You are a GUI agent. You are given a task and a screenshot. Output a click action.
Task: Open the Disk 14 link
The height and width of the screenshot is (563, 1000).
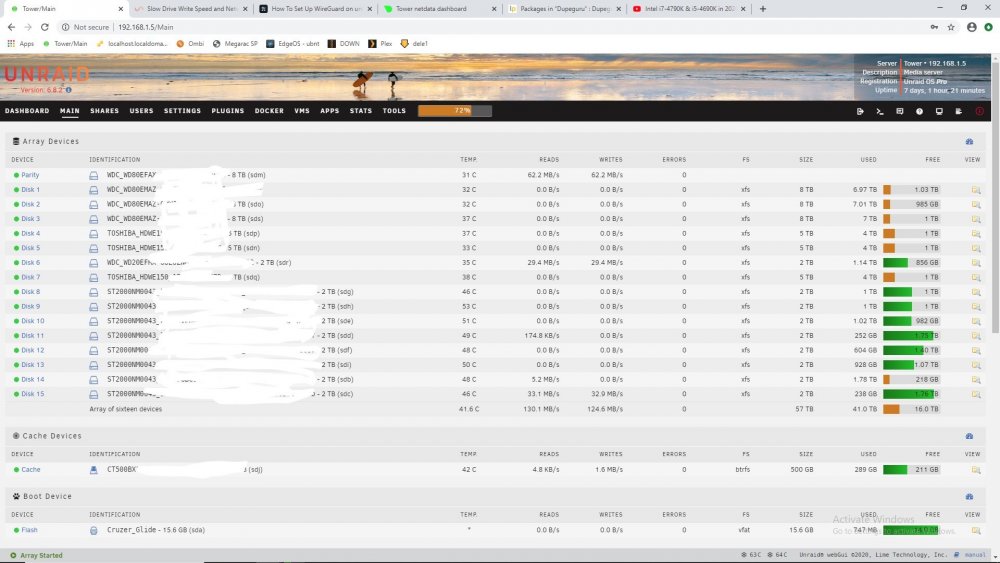tap(33, 379)
